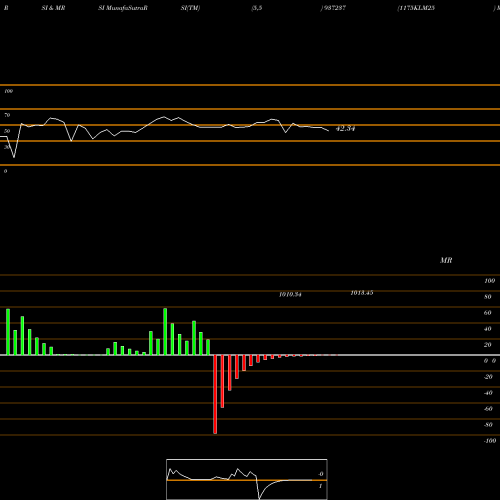Click the RSI axis label 100
The image size is (500, 500).
8,91
